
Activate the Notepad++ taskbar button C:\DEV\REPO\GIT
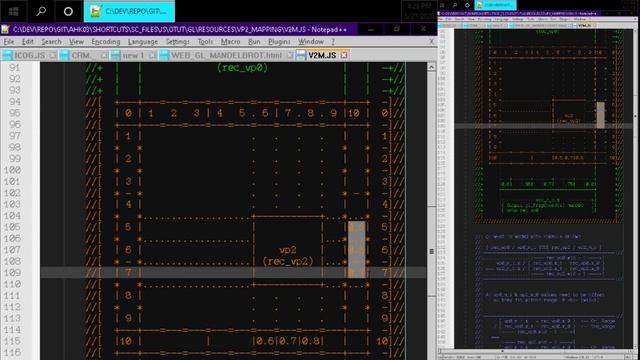pyautogui.click(x=129, y=11)
